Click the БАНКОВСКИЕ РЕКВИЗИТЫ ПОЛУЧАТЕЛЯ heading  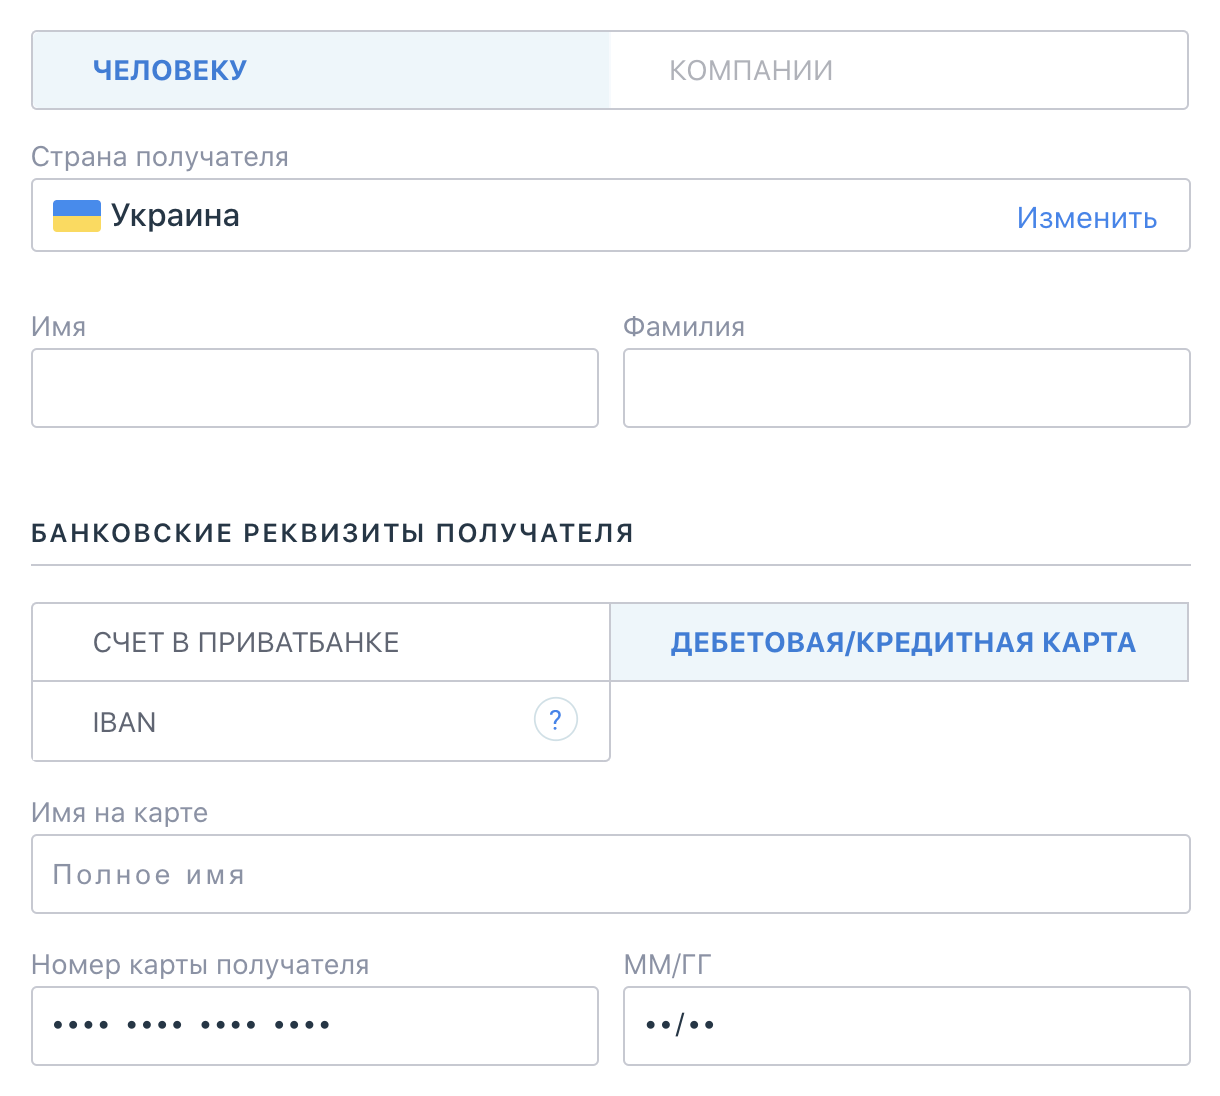[x=332, y=533]
